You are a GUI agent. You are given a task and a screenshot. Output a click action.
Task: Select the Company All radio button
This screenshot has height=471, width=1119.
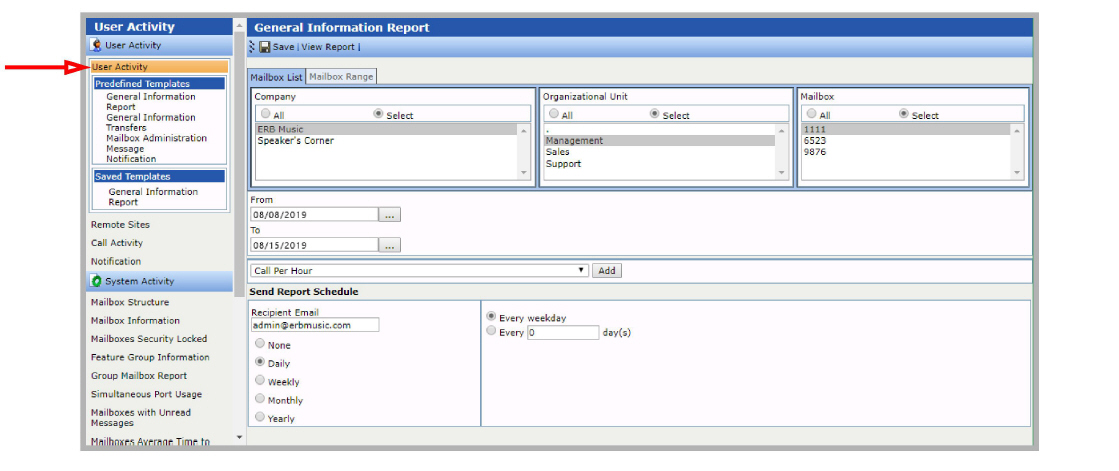pos(265,113)
